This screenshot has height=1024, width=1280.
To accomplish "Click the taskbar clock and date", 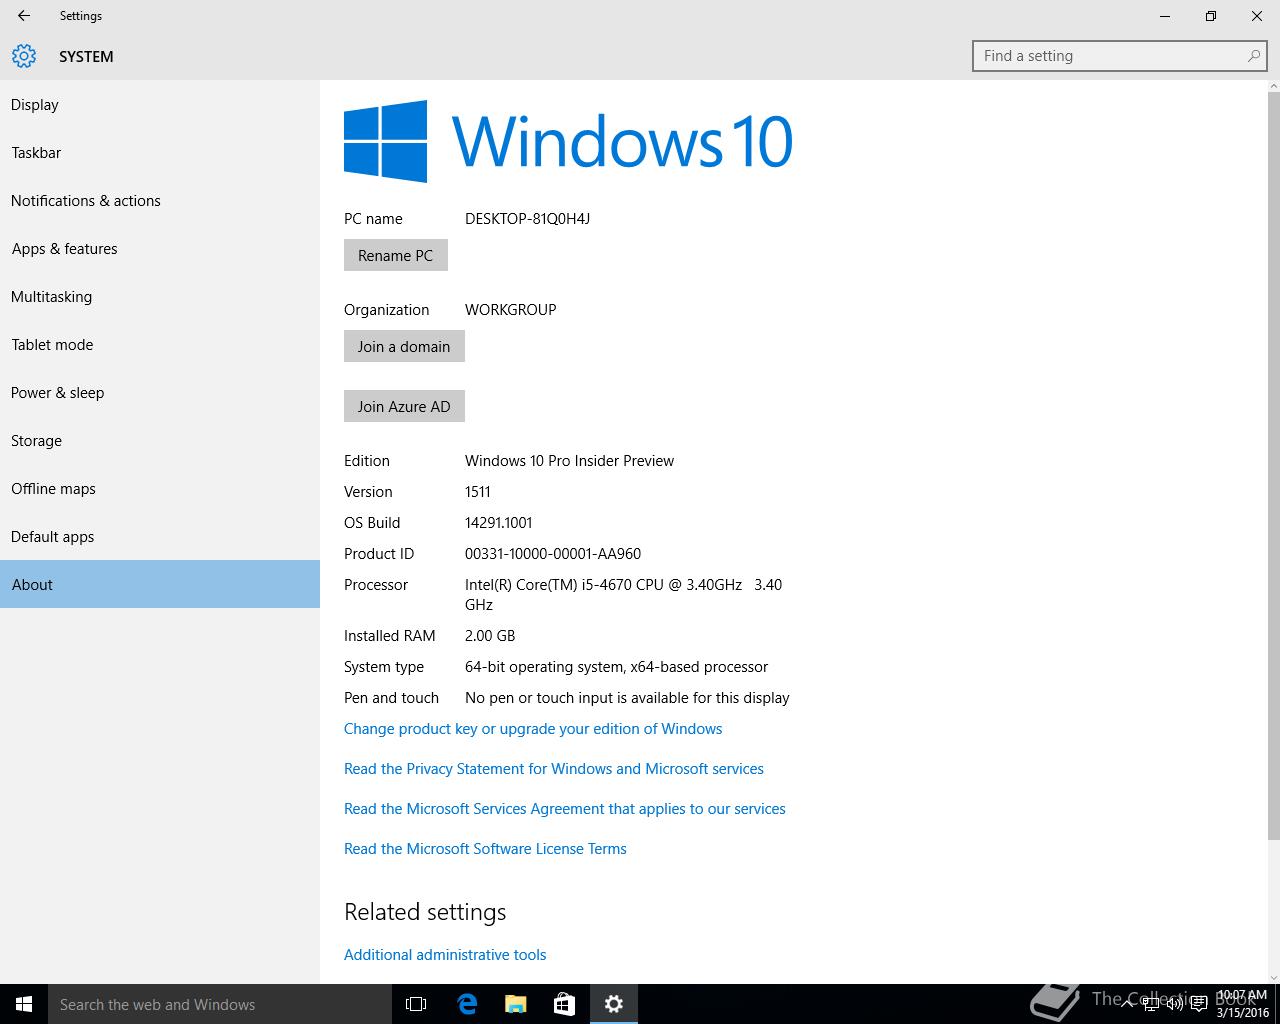I will 1243,1004.
